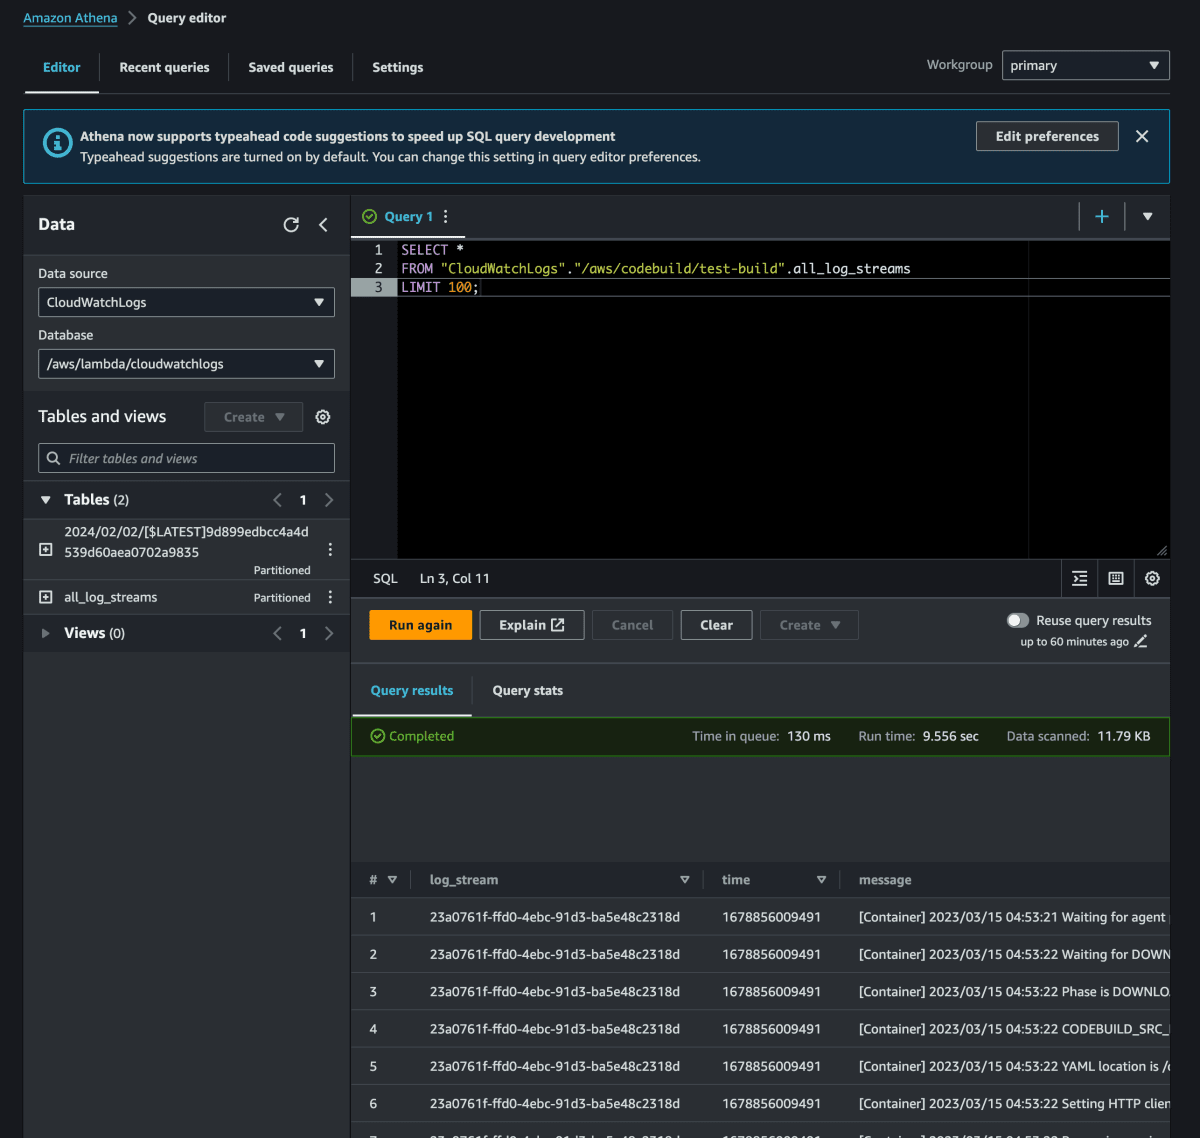Image resolution: width=1200 pixels, height=1138 pixels.
Task: Click the Edit preferences button
Action: point(1046,137)
